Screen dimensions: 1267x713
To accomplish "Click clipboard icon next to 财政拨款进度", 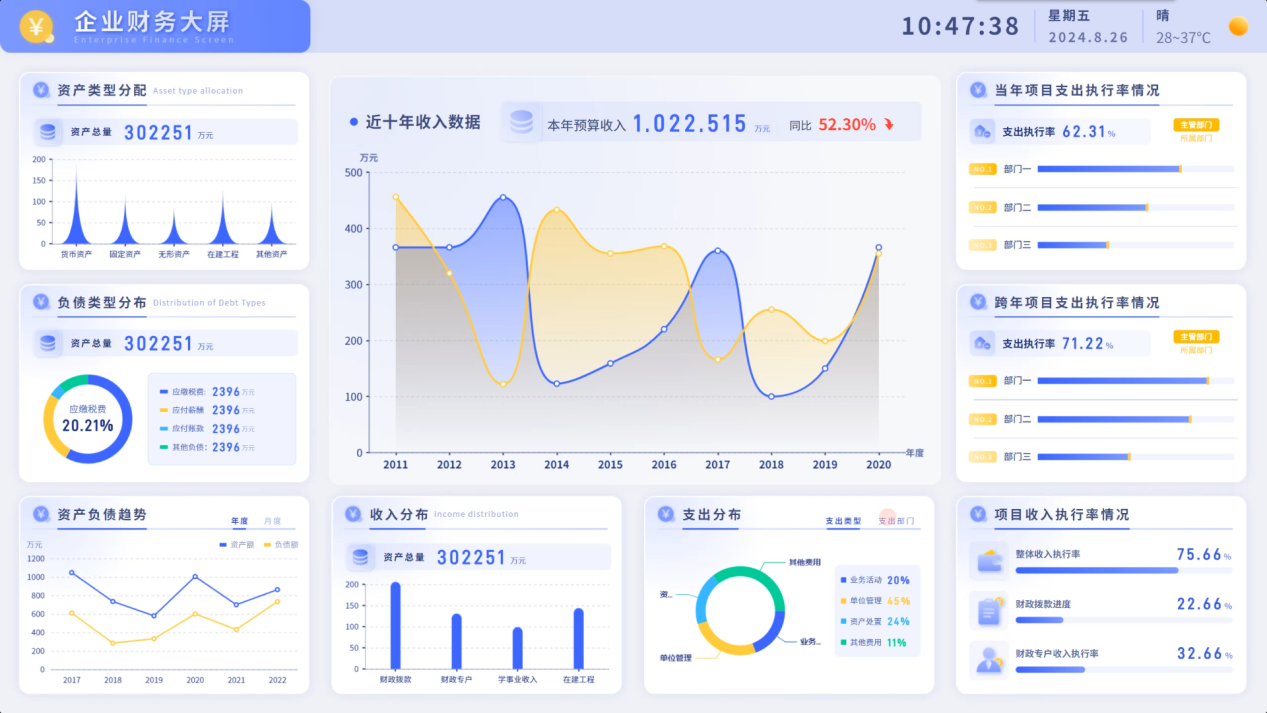I will point(989,610).
